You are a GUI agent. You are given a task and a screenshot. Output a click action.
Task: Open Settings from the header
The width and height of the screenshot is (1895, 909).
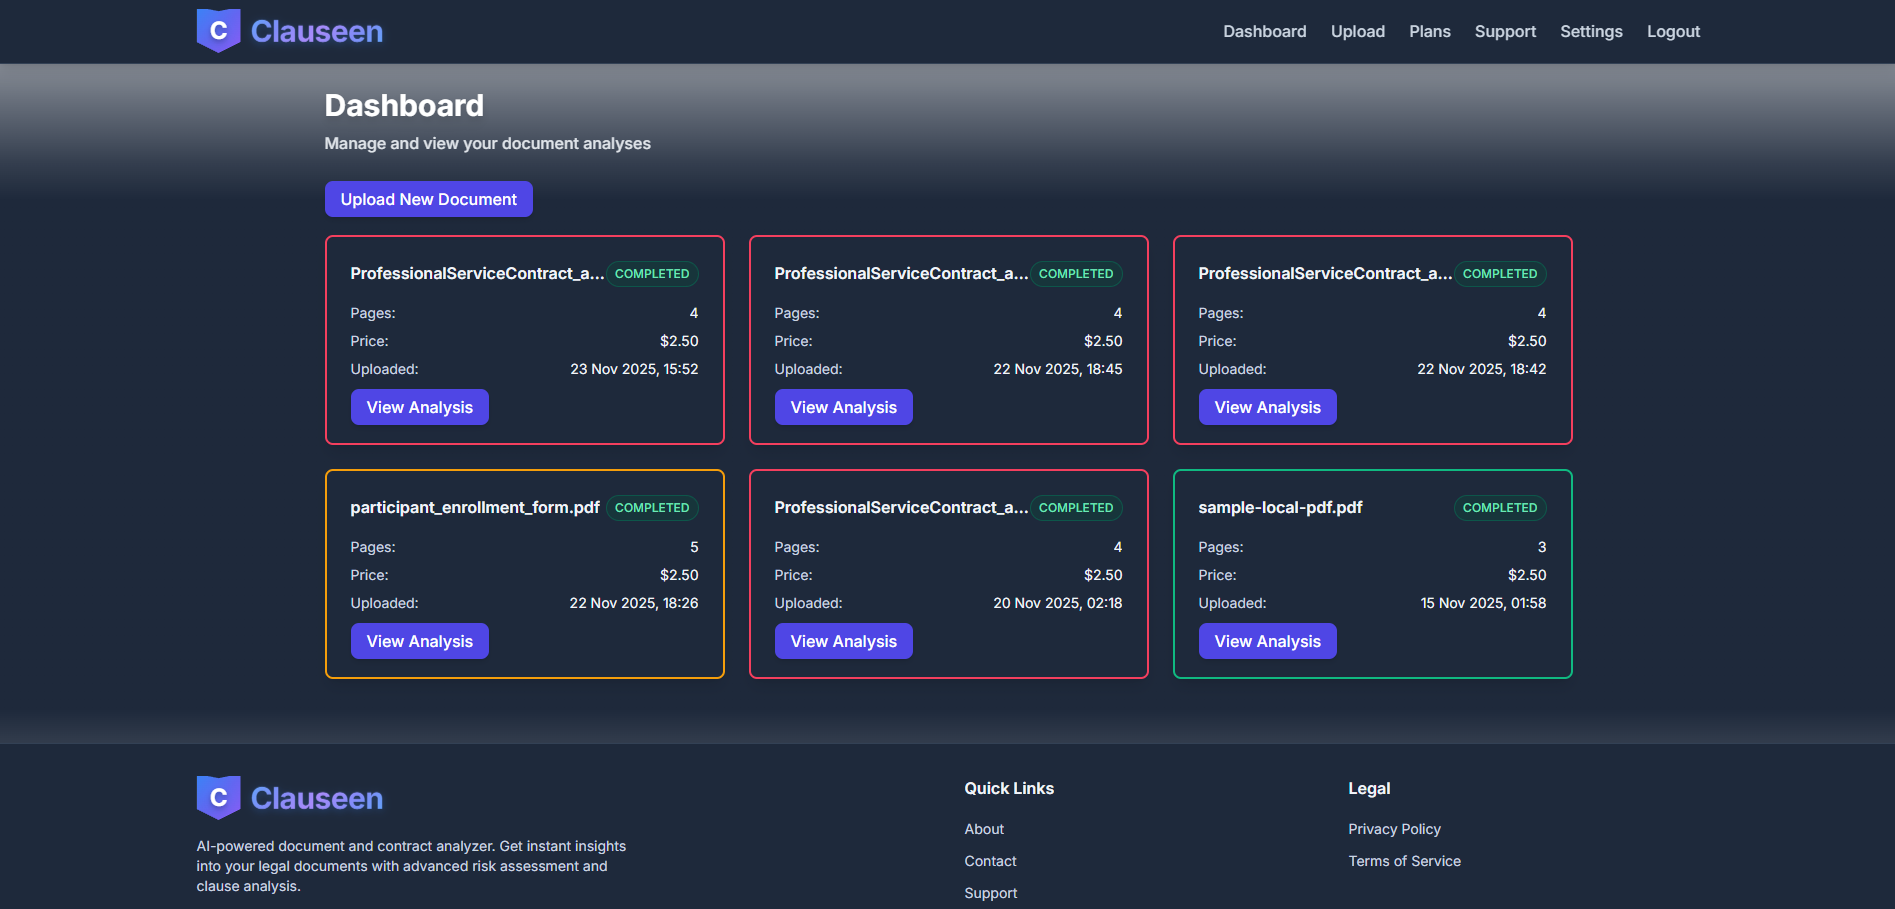[1591, 31]
